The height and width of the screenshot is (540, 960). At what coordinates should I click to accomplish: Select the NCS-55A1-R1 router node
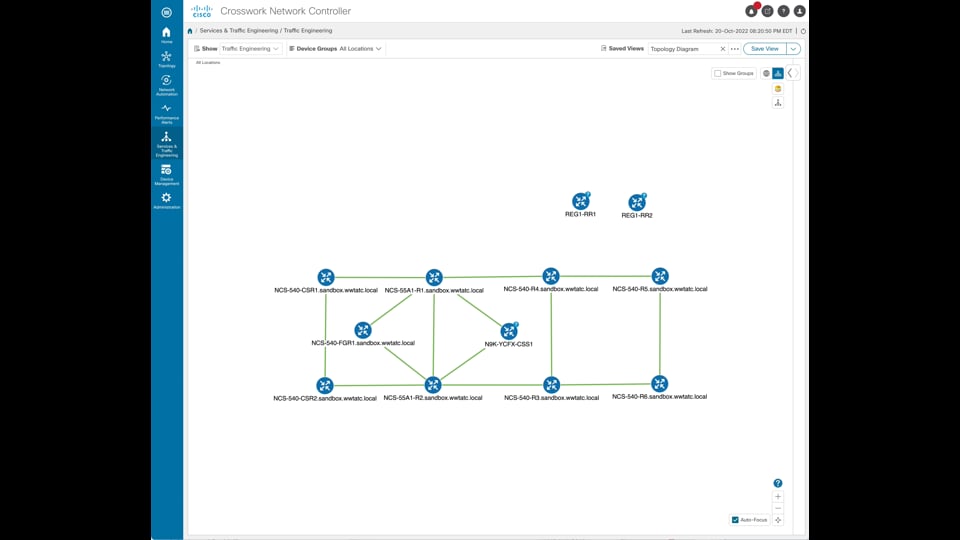(434, 277)
